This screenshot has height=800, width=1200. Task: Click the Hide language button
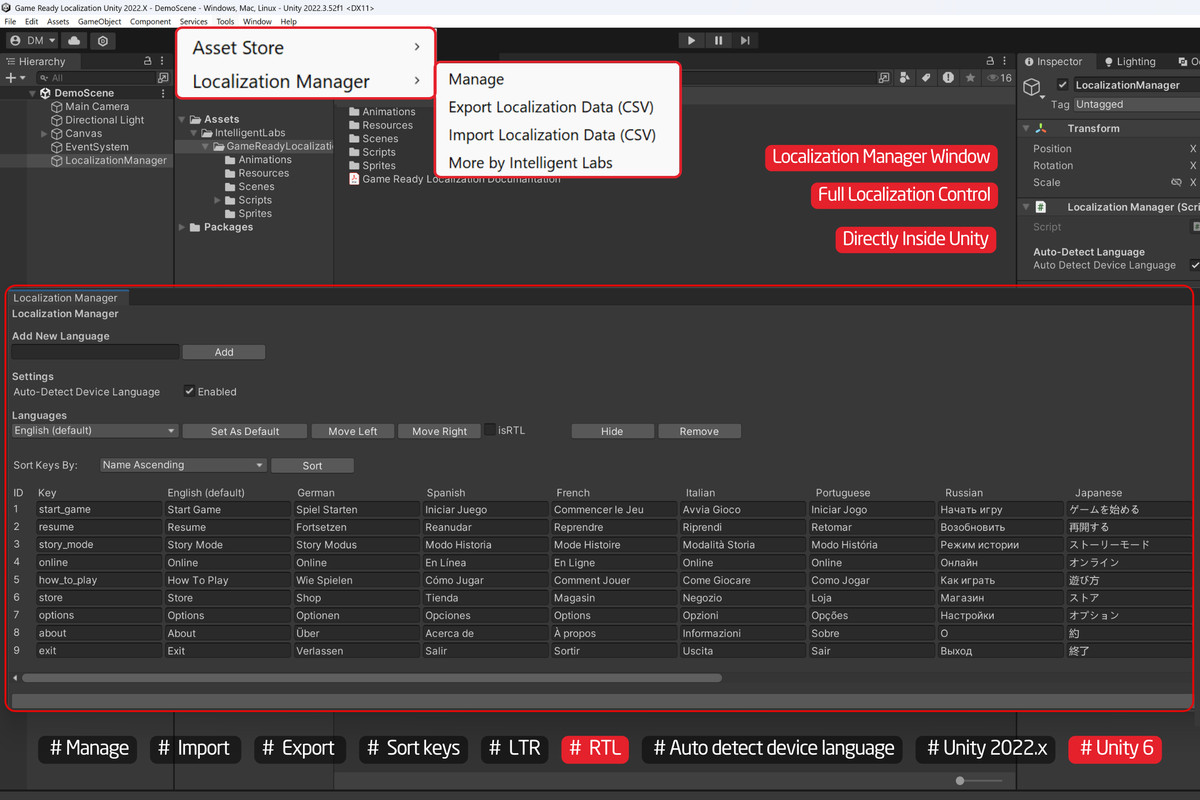pyautogui.click(x=612, y=431)
